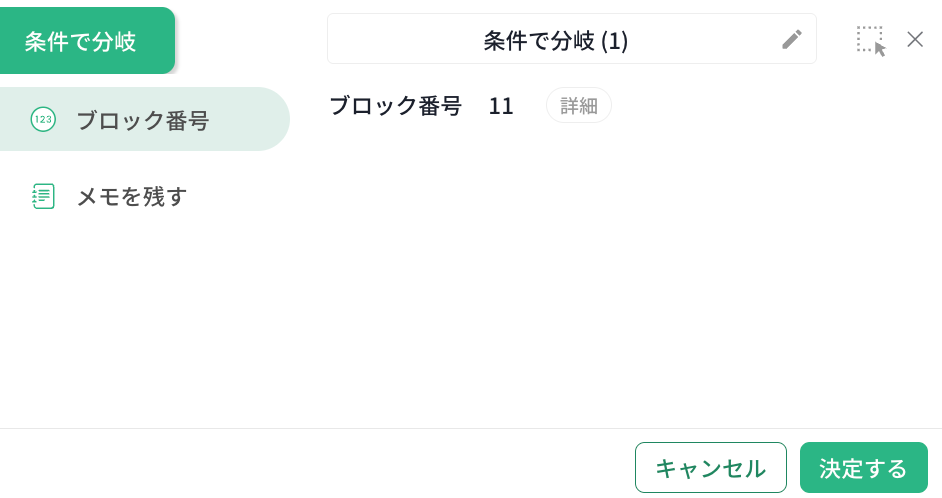Open the 詳細 details button

pos(579,106)
